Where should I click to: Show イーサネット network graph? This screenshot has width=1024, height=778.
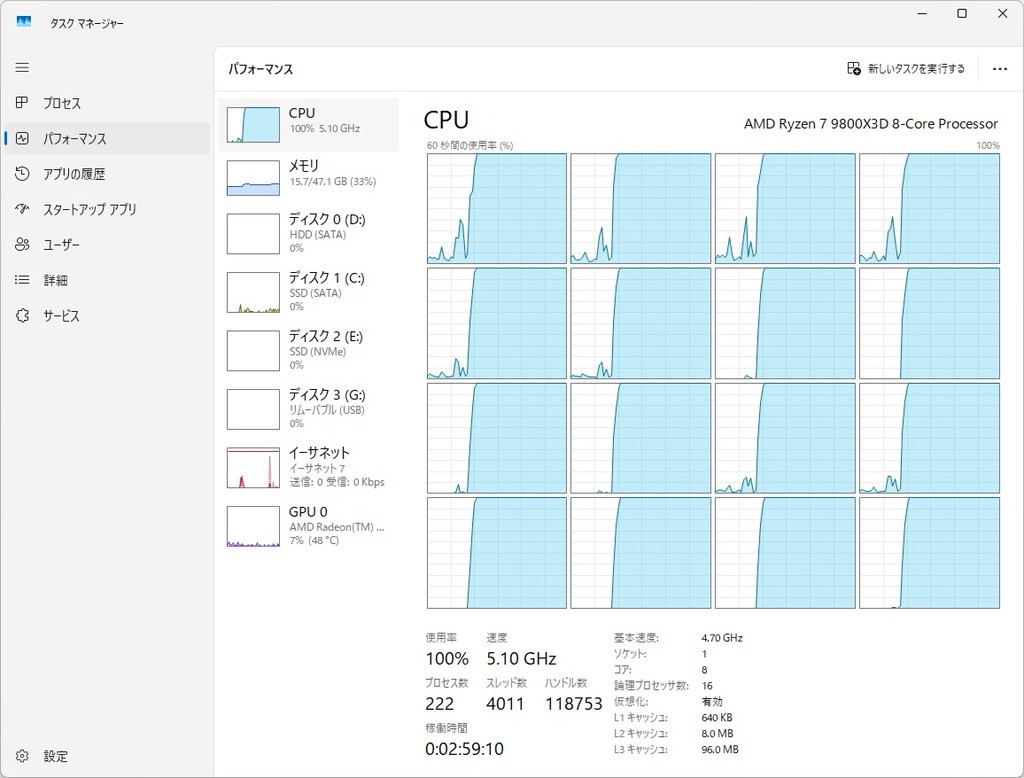[308, 467]
